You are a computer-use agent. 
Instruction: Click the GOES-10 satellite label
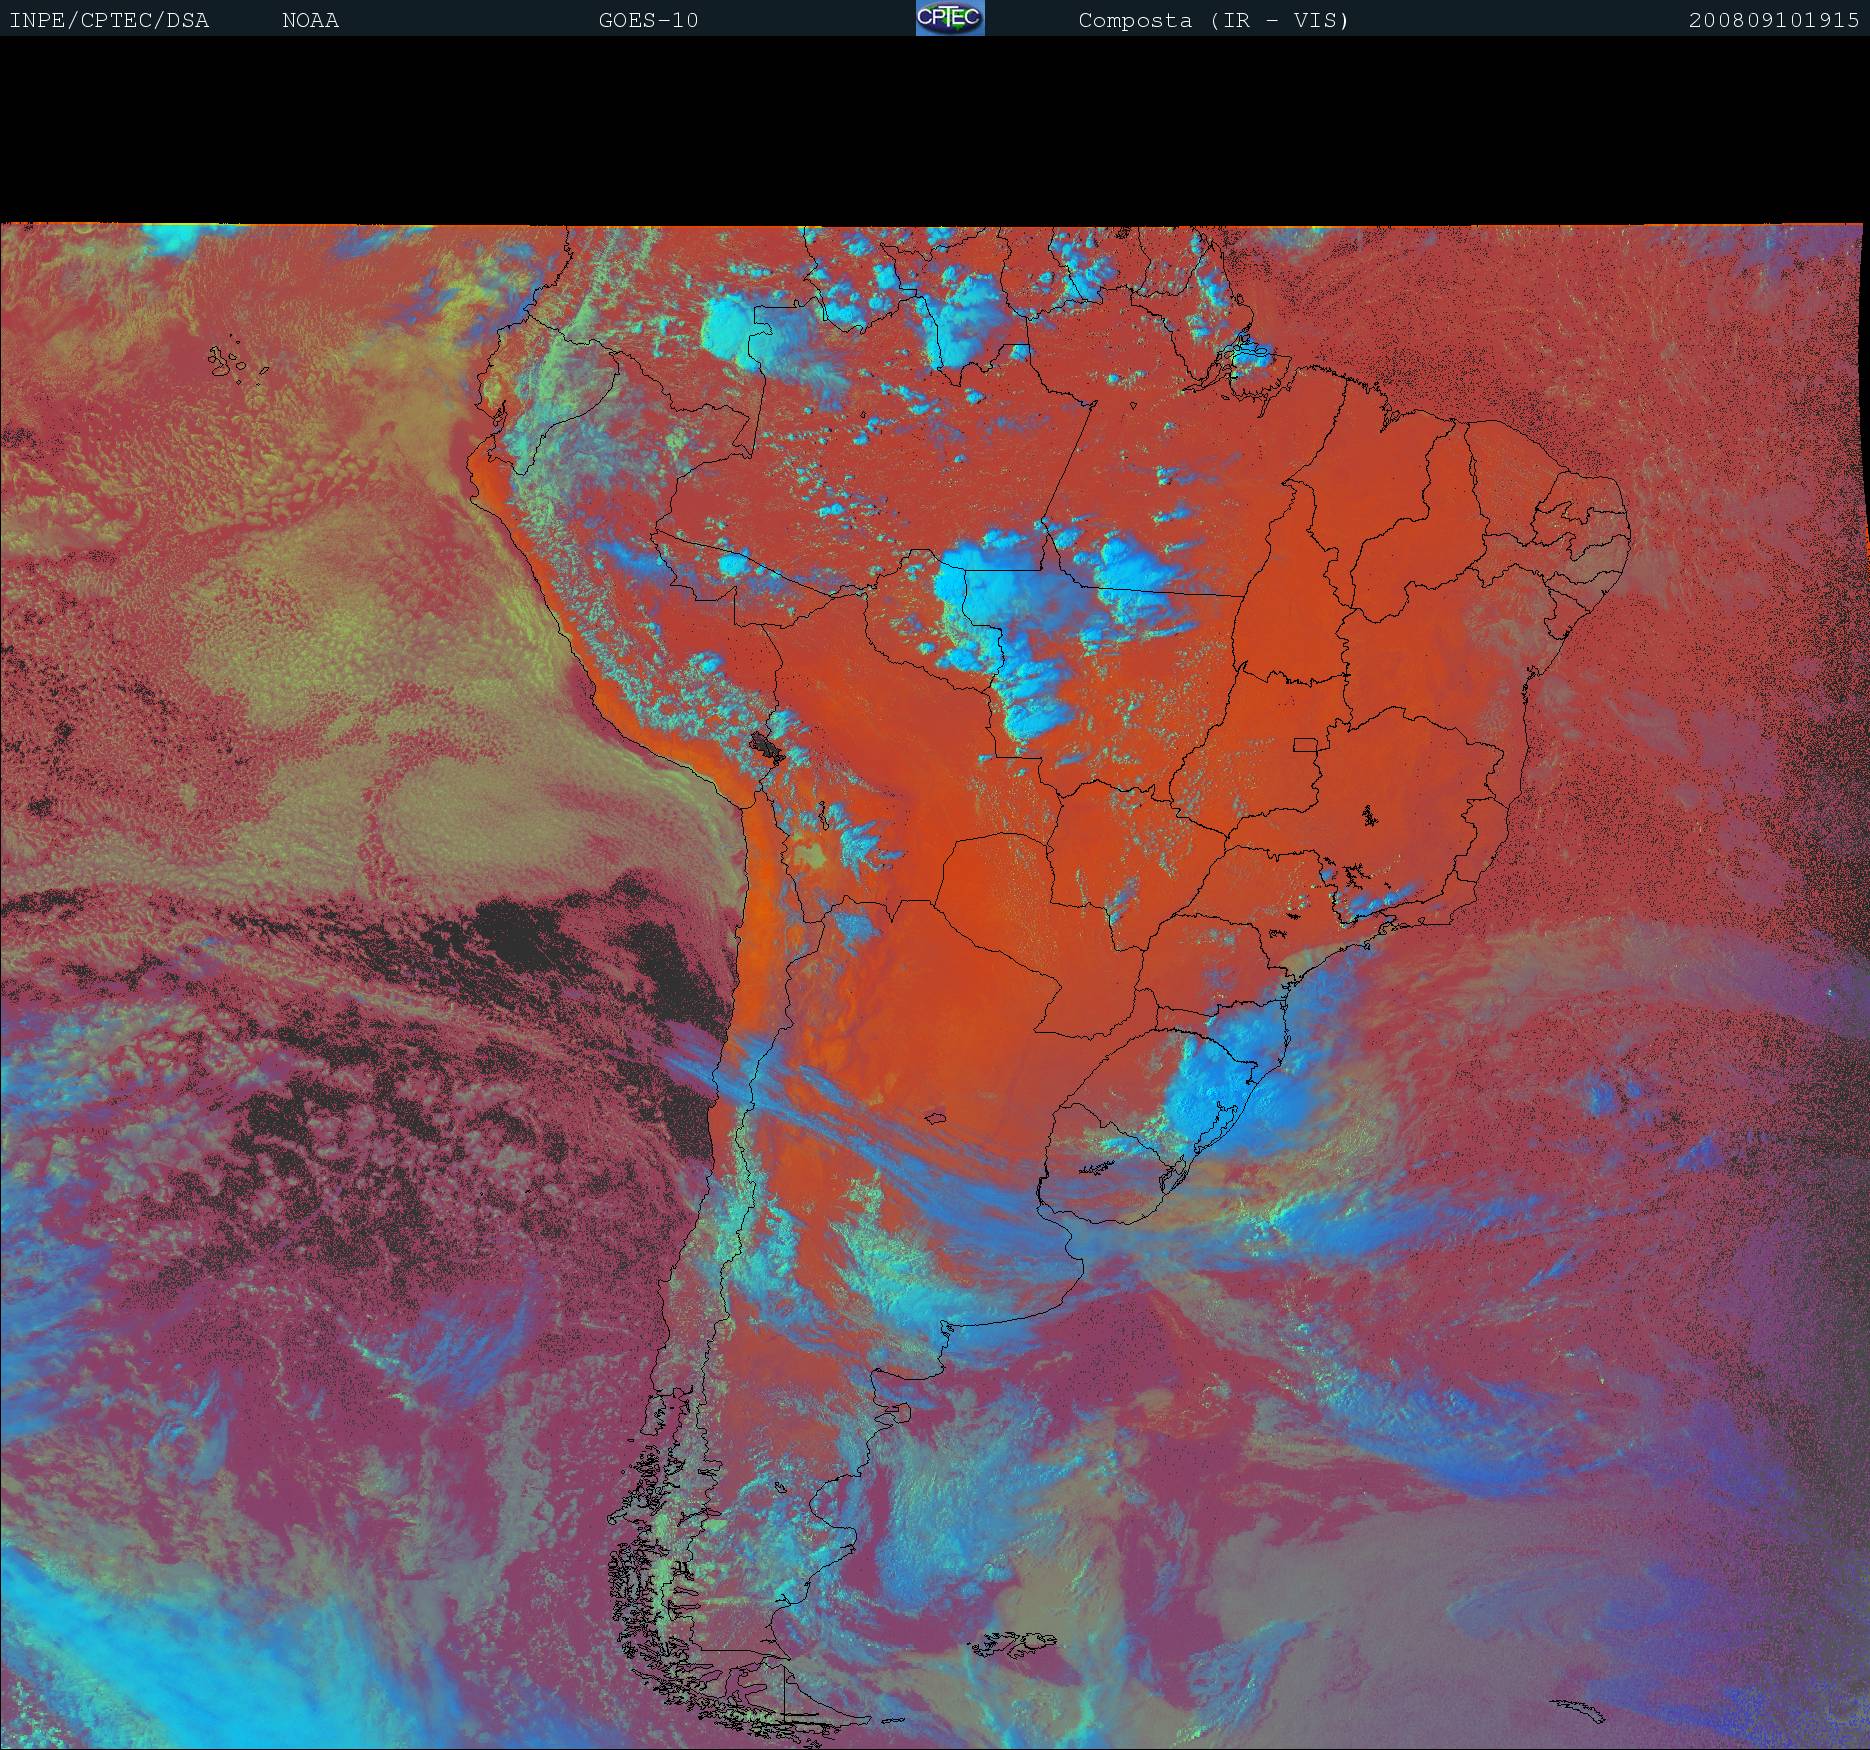[648, 20]
